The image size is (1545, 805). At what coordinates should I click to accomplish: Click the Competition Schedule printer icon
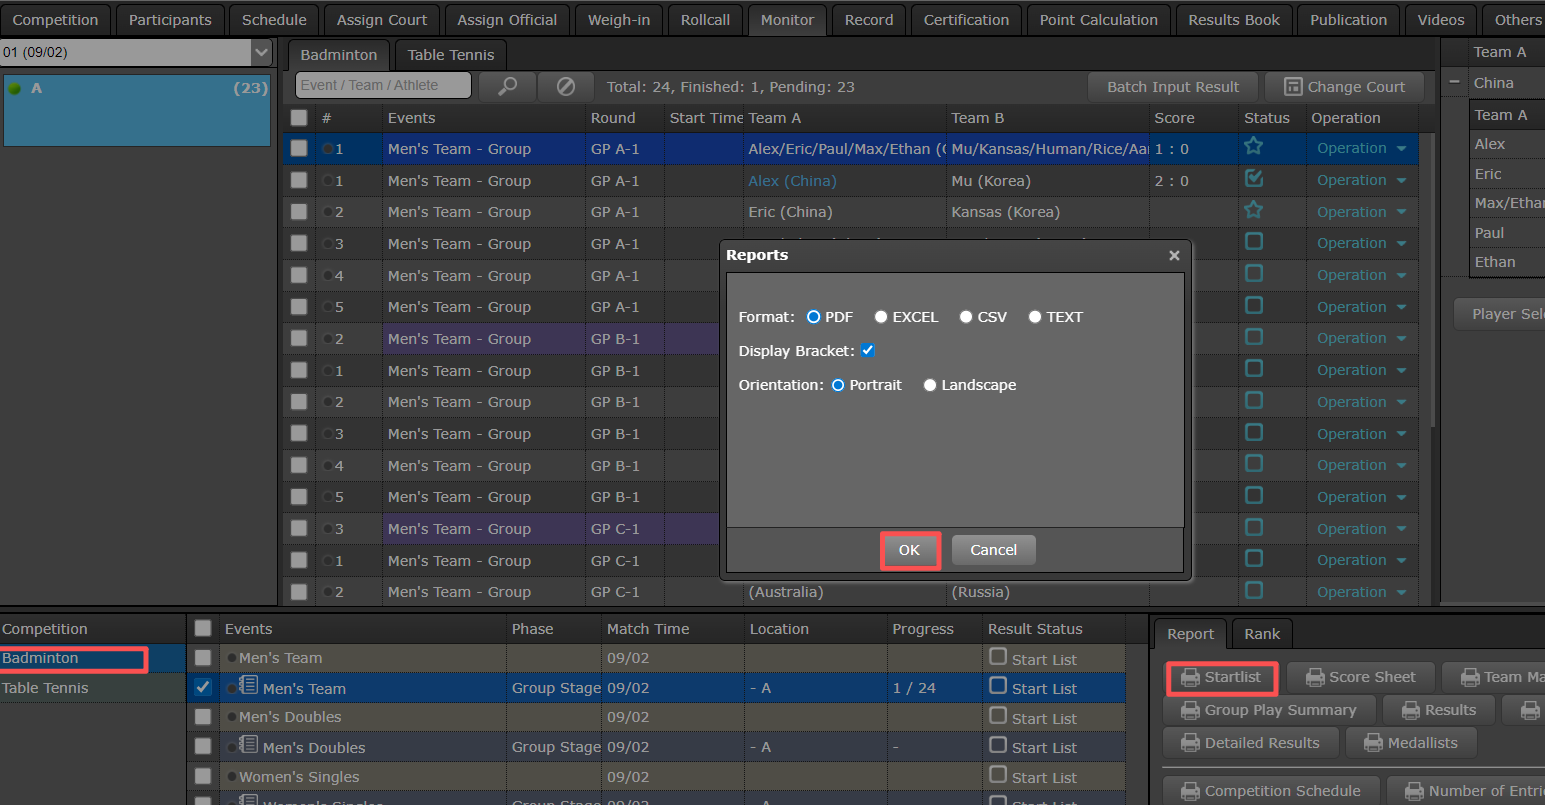(1190, 791)
